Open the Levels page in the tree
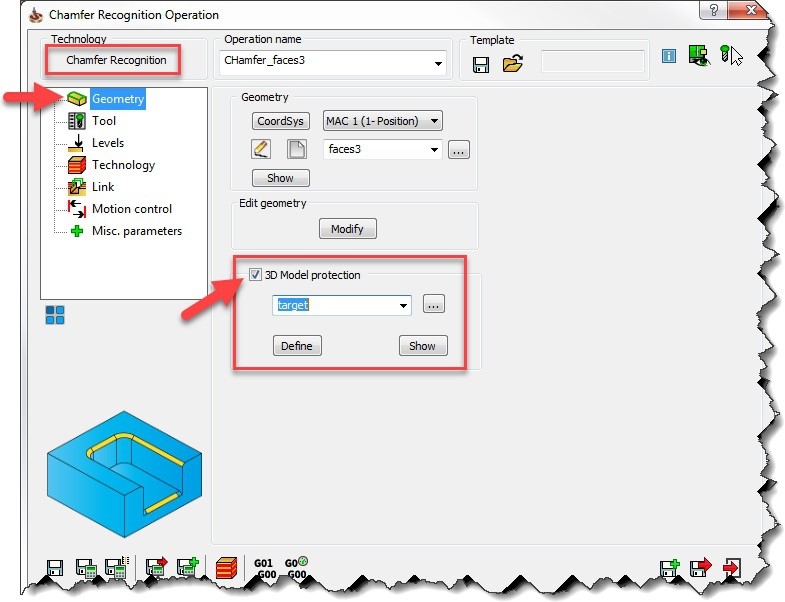Viewport: 785px width, 602px height. pyautogui.click(x=108, y=143)
